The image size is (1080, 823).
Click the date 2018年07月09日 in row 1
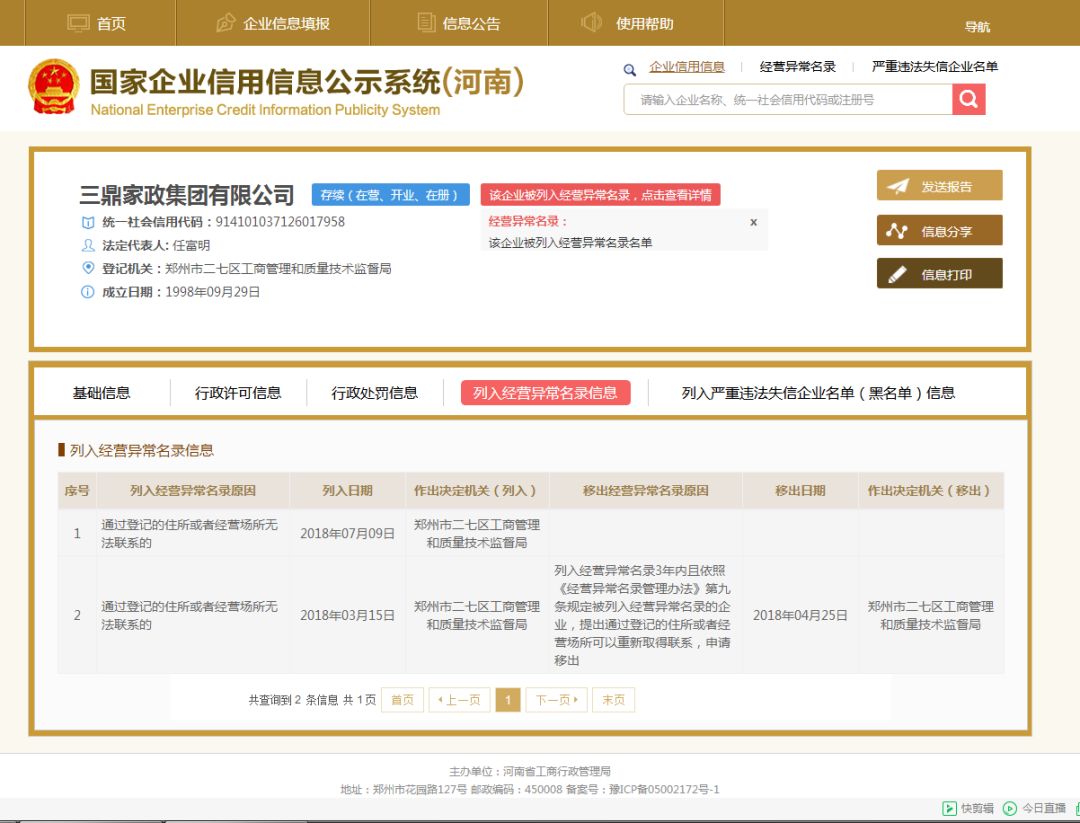(x=347, y=534)
